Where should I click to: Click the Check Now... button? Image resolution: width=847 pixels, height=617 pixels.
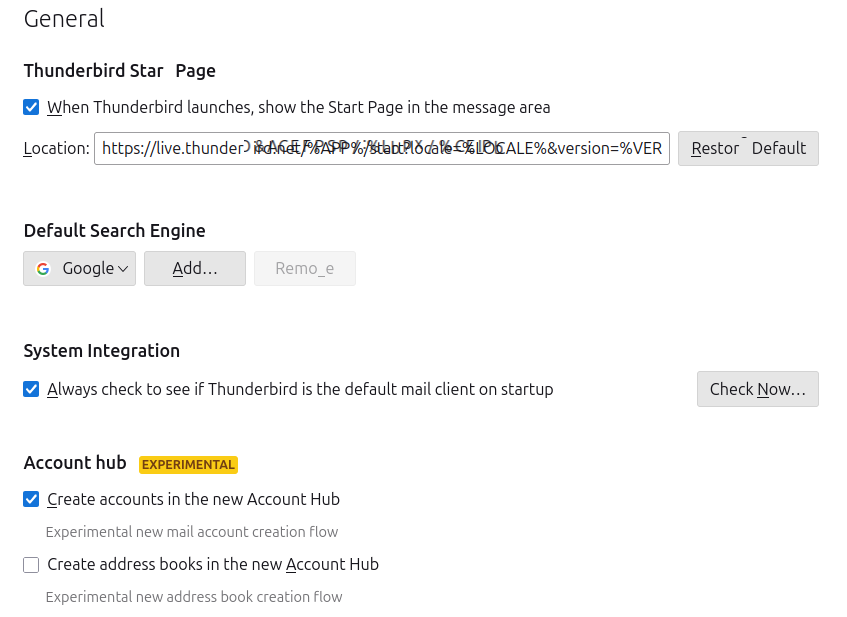click(x=757, y=389)
